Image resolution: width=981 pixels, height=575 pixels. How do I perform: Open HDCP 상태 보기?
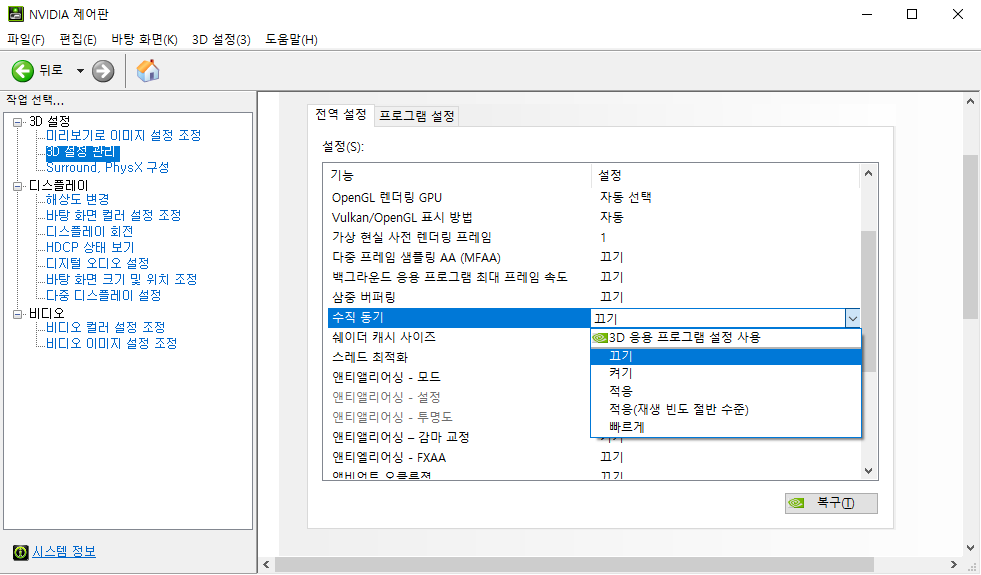click(x=90, y=247)
